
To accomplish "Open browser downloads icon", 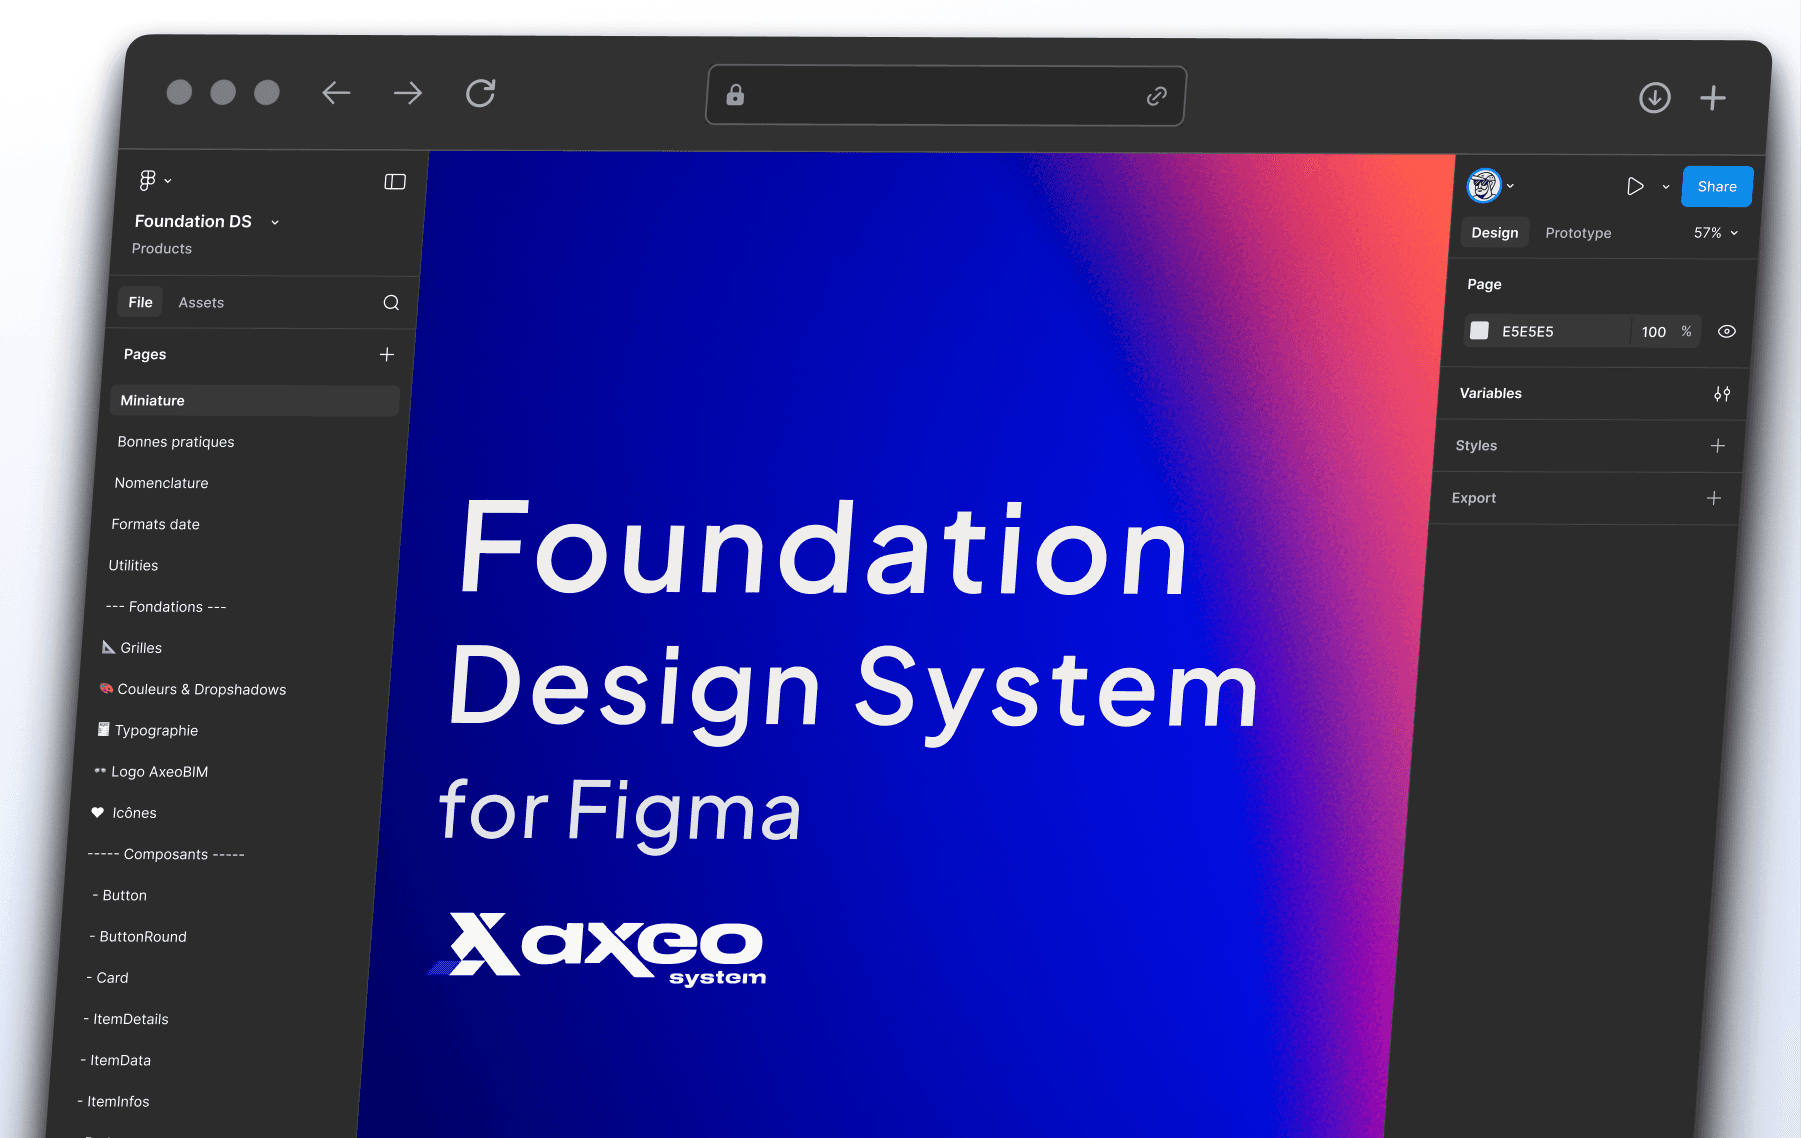I will click(1655, 97).
